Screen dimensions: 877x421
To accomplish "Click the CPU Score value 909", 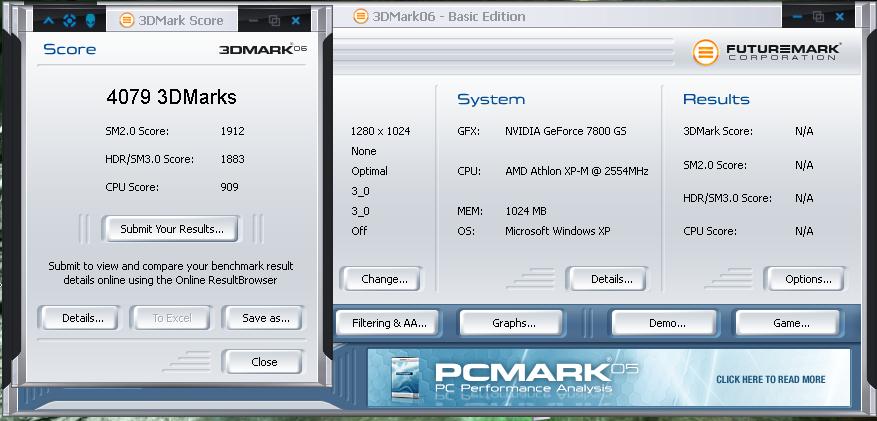I will (x=229, y=187).
